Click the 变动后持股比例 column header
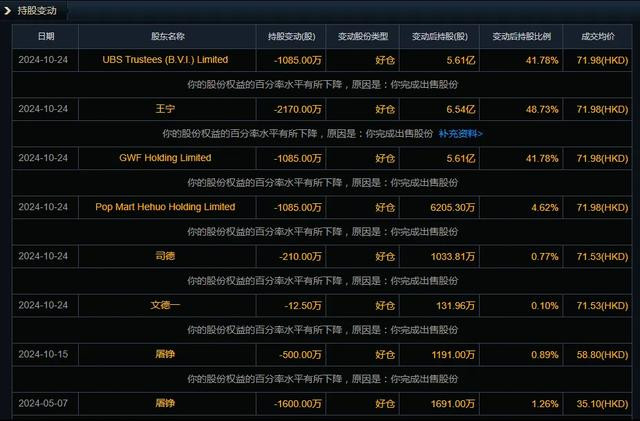Image resolution: width=640 pixels, height=421 pixels. click(x=521, y=36)
